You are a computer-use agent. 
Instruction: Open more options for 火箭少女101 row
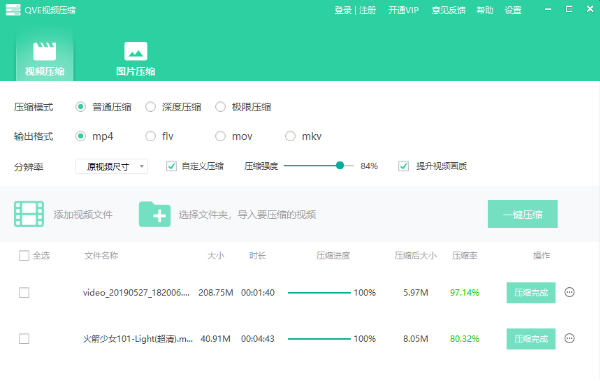[569, 338]
